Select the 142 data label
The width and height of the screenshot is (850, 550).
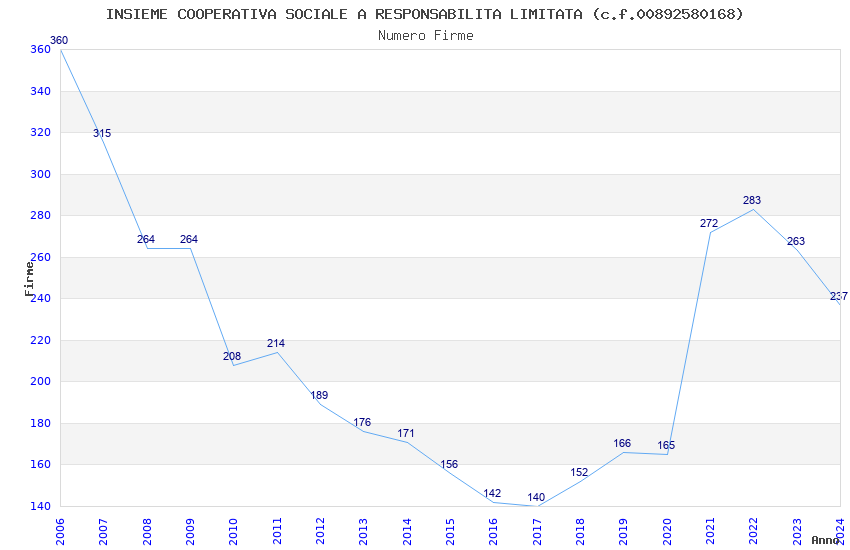(492, 493)
